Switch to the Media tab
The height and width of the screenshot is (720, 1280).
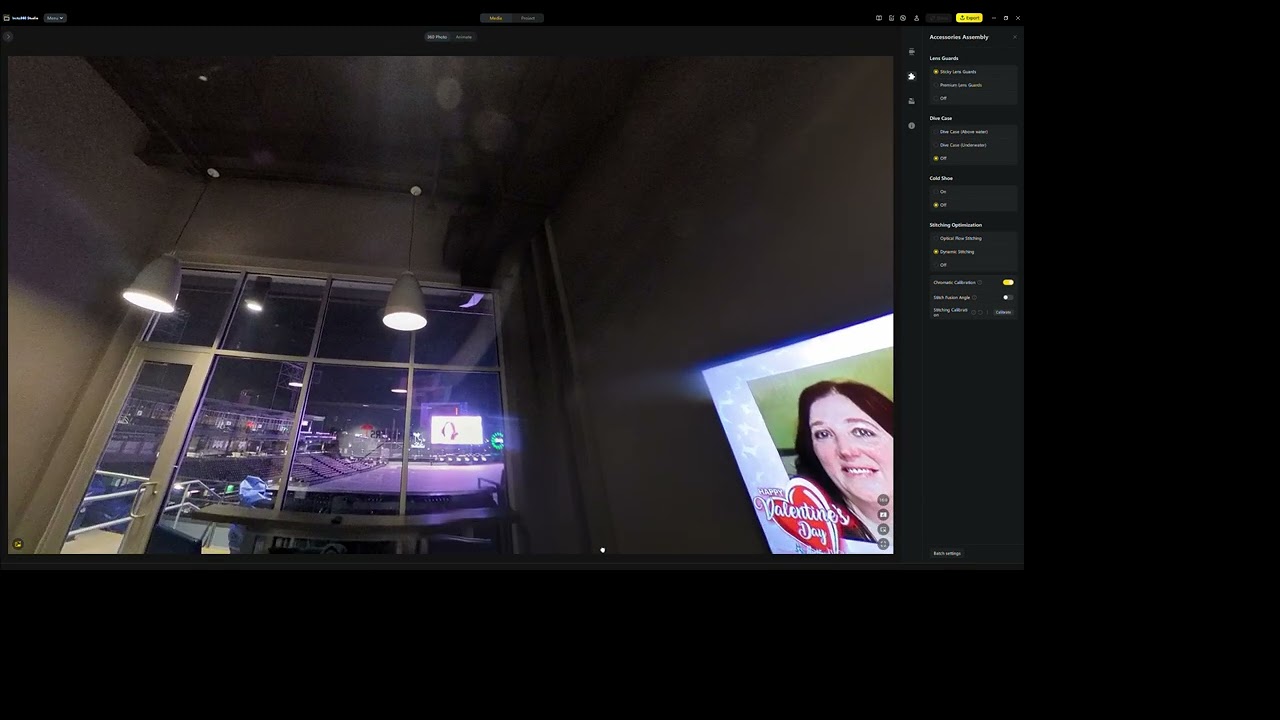pos(496,18)
